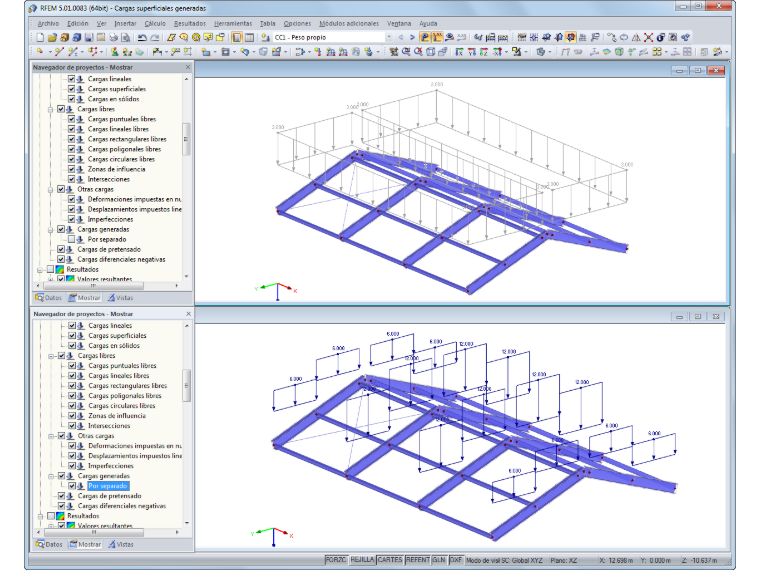
Task: Click the New document icon in the toolbar
Action: click(x=41, y=37)
